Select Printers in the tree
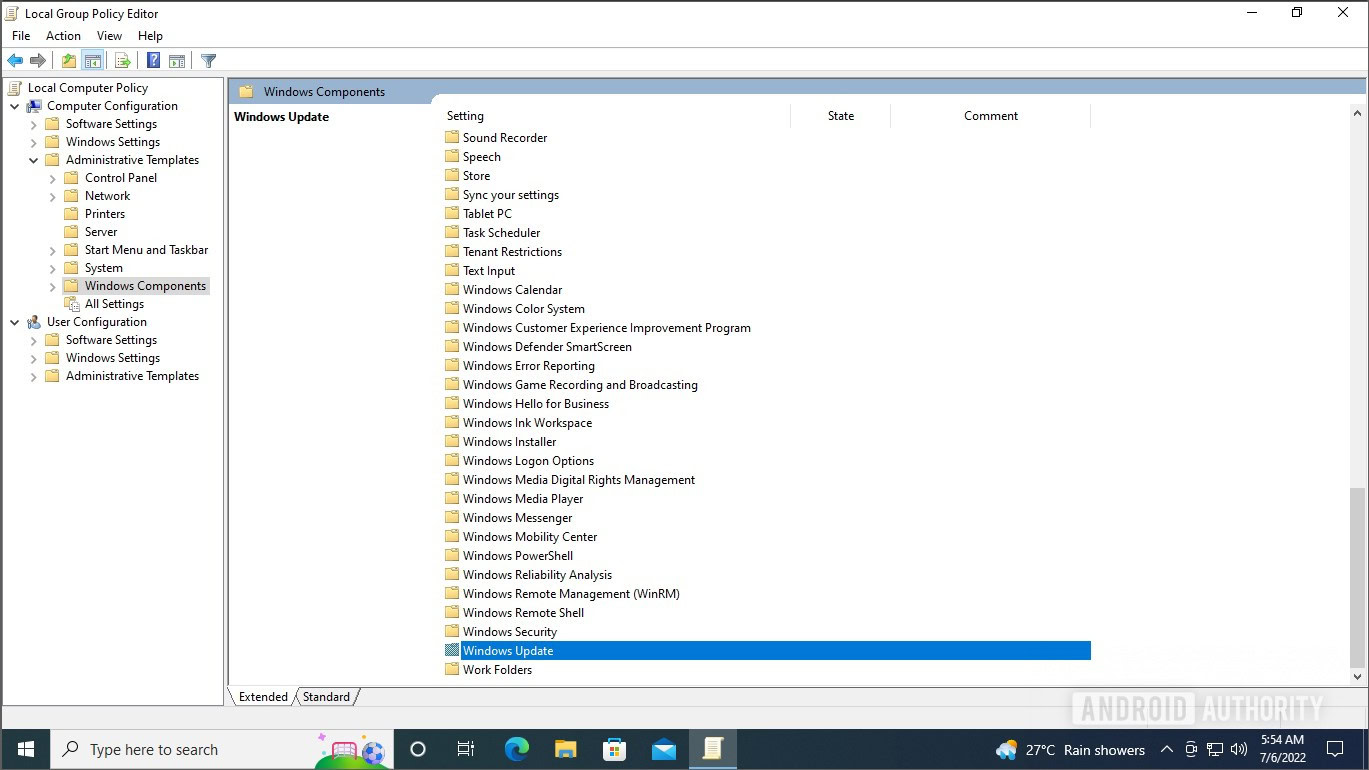This screenshot has height=770, width=1369. click(104, 214)
